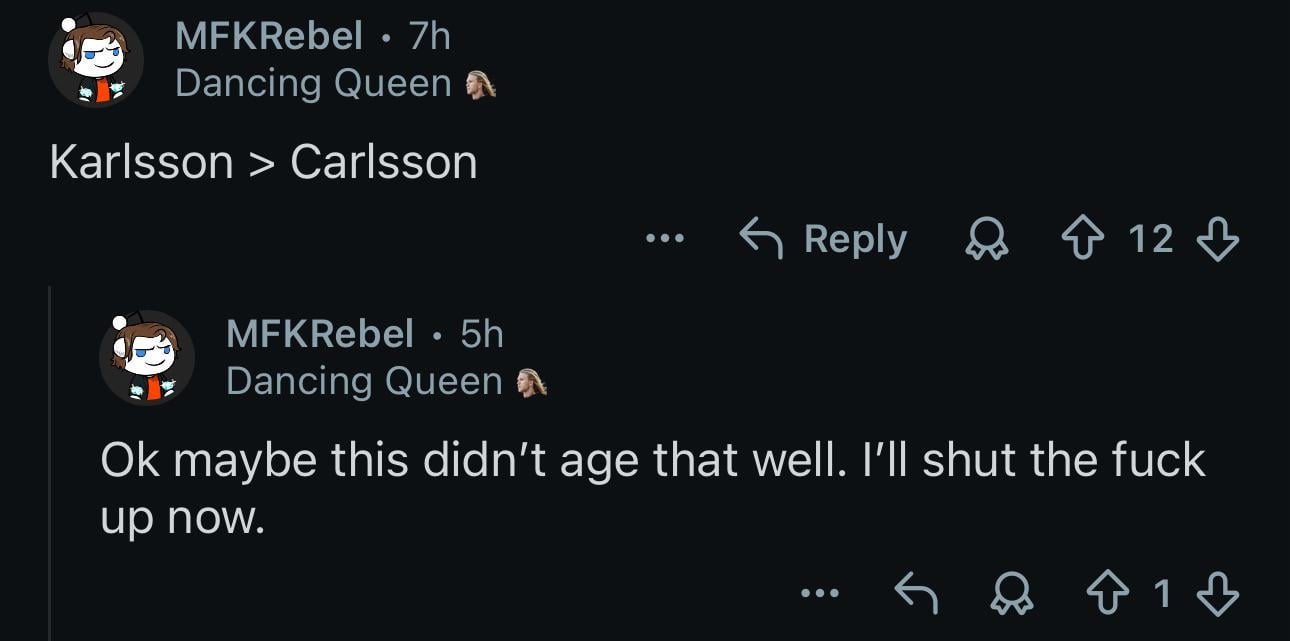Screen dimensions: 1290x641
Task: Open MFKRebel's profile from the top comment
Action: 266,35
